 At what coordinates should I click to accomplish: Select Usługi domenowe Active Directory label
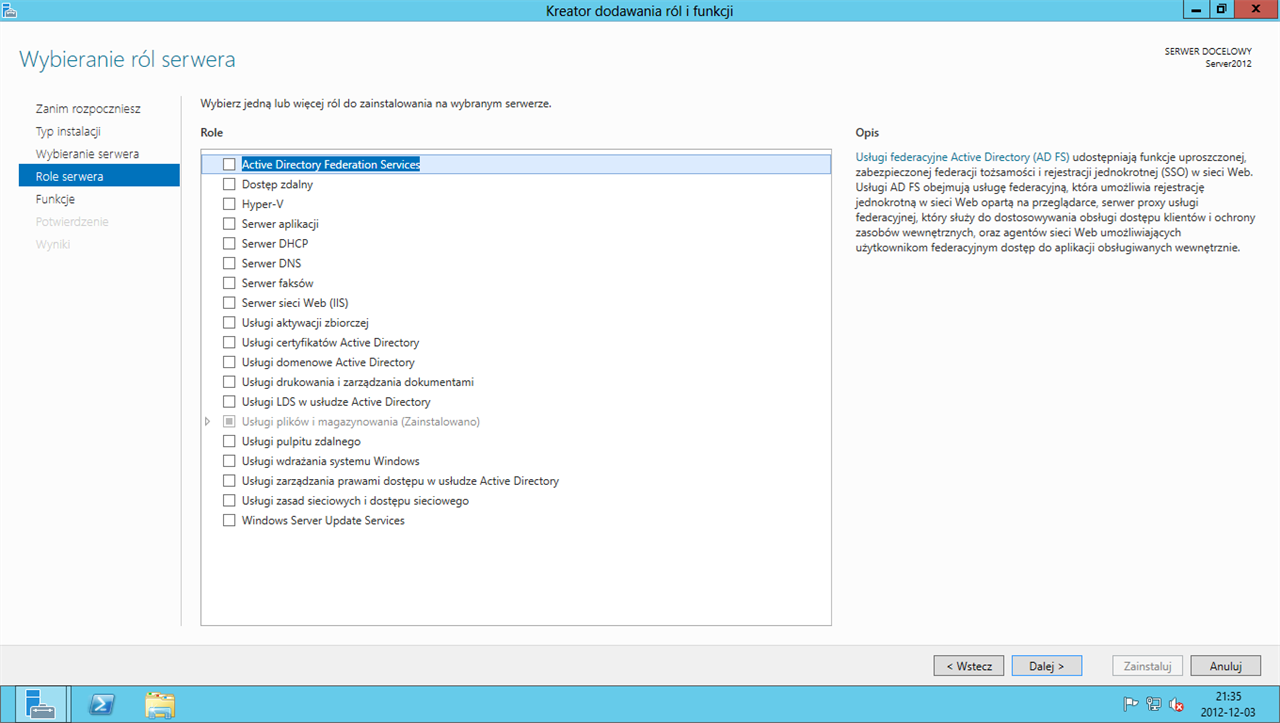tap(328, 362)
